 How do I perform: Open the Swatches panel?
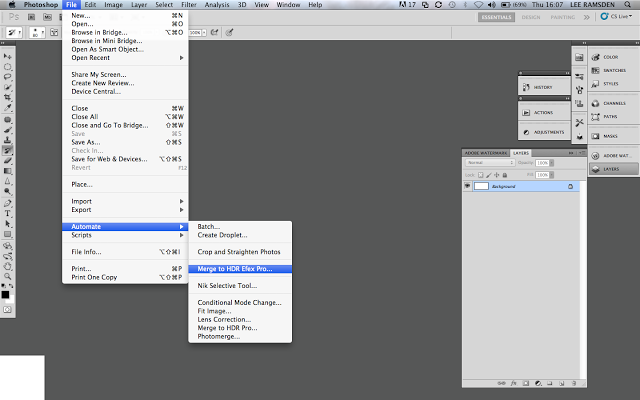613,70
